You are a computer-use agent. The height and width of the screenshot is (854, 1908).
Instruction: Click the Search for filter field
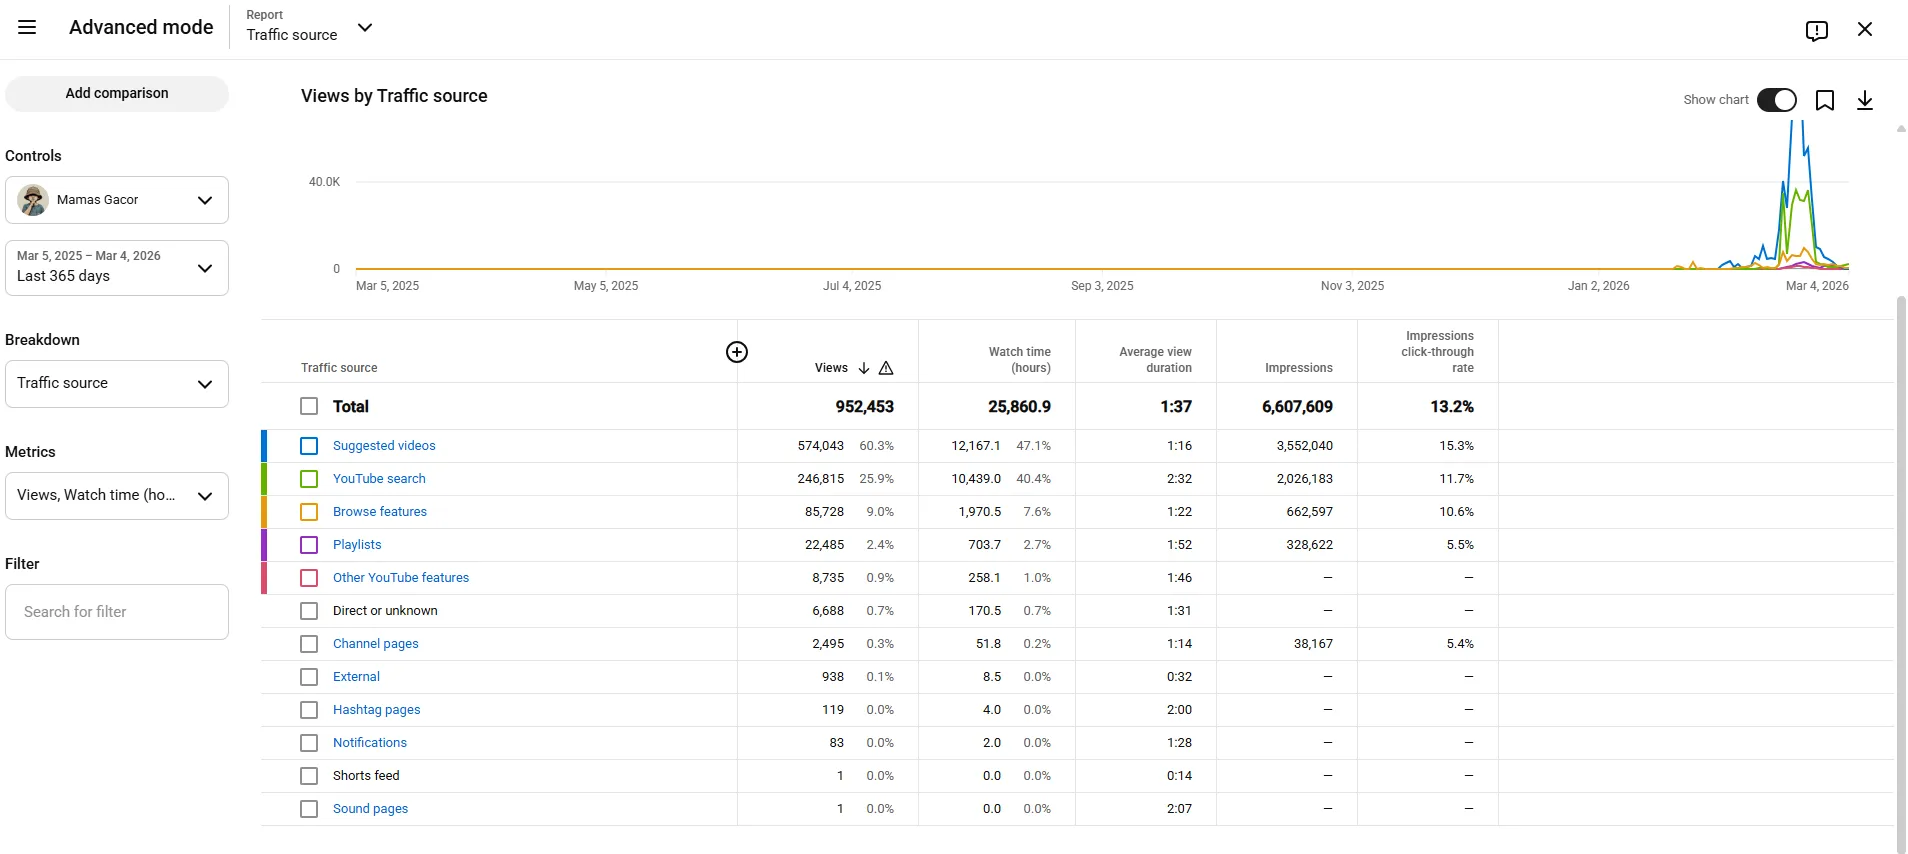pyautogui.click(x=117, y=612)
